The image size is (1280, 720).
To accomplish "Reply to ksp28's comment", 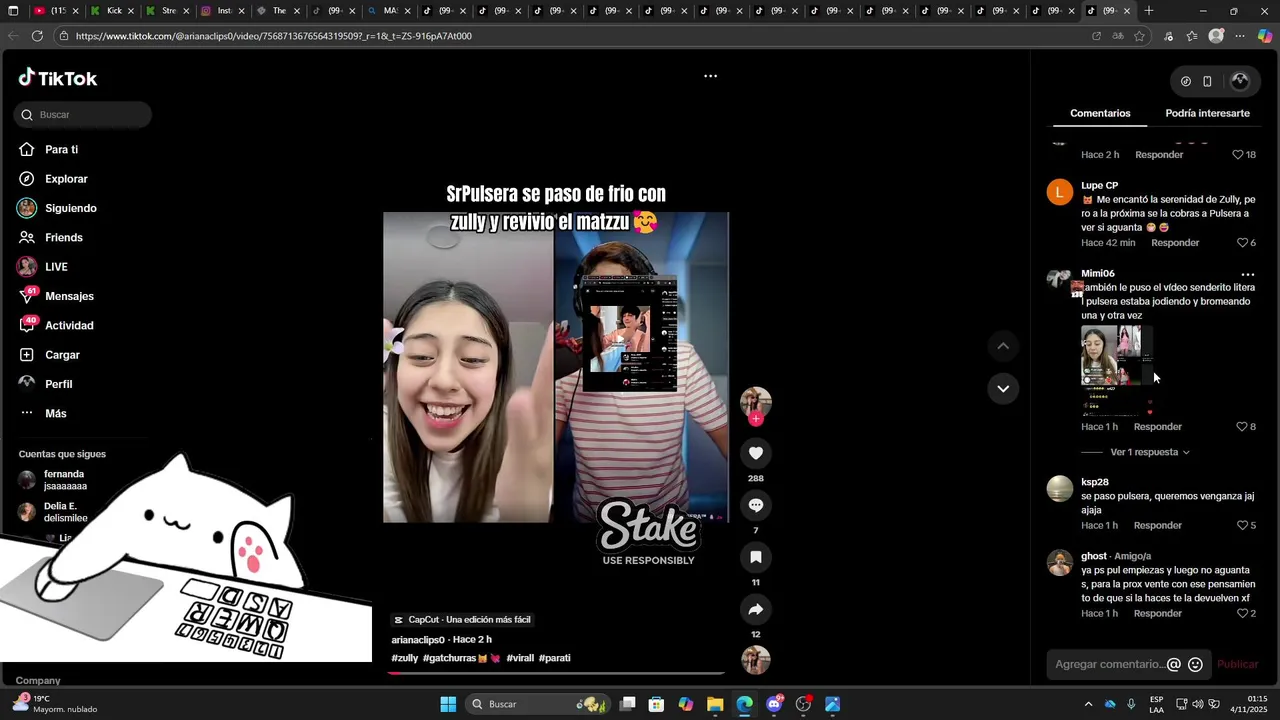I will 1158,526.
